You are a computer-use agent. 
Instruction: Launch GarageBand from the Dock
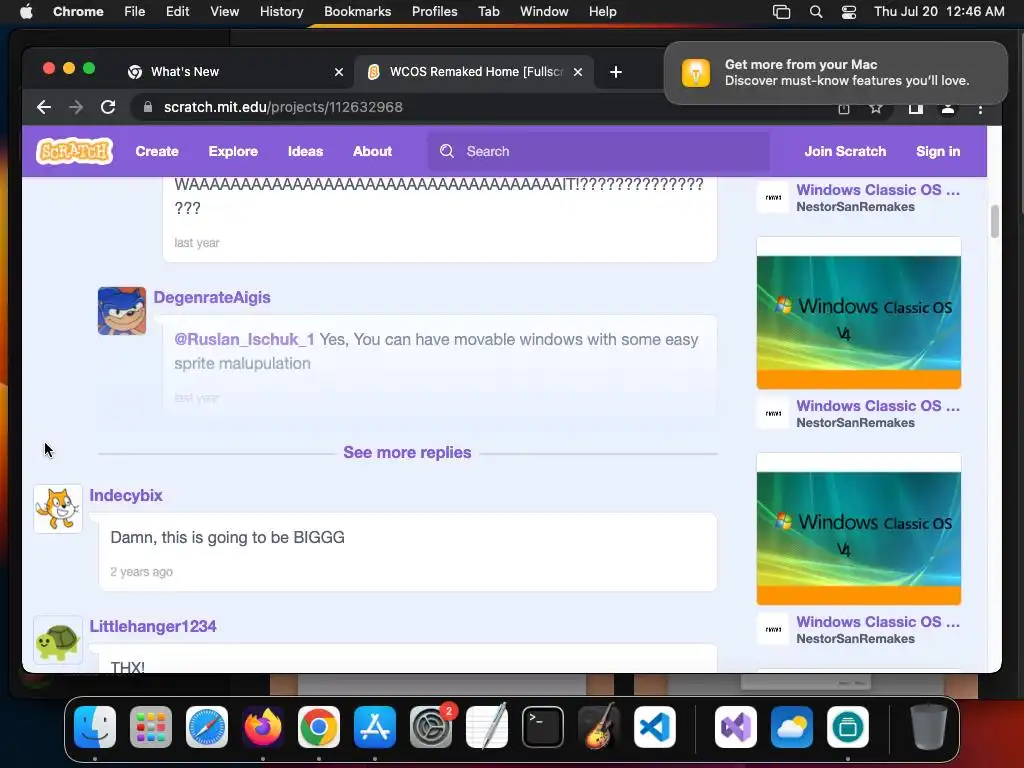(599, 727)
